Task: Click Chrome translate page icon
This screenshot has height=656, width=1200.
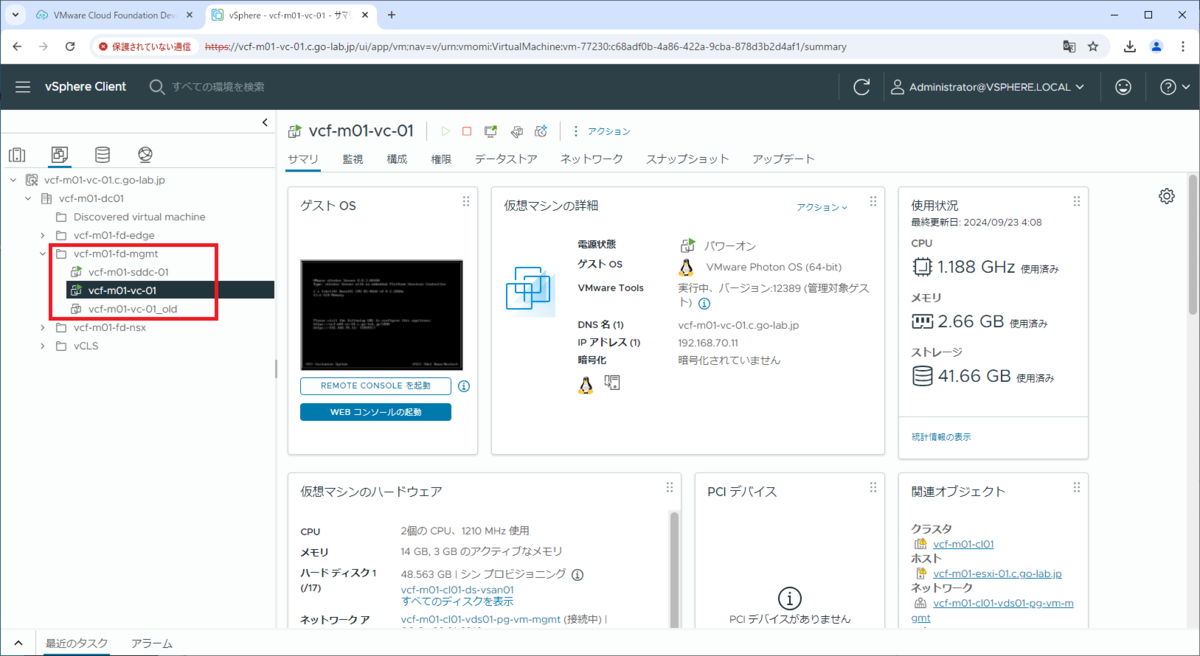Action: tap(1069, 46)
